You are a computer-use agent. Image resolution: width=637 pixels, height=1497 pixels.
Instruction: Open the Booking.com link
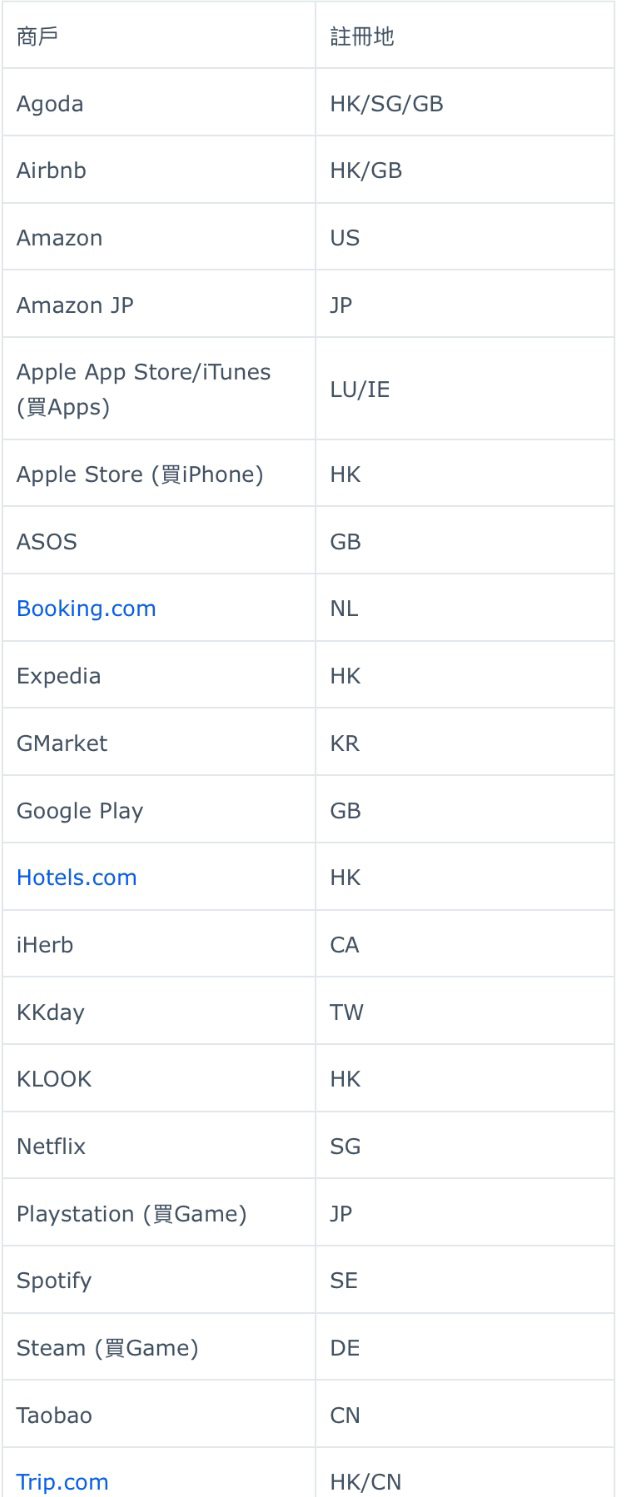pos(86,608)
